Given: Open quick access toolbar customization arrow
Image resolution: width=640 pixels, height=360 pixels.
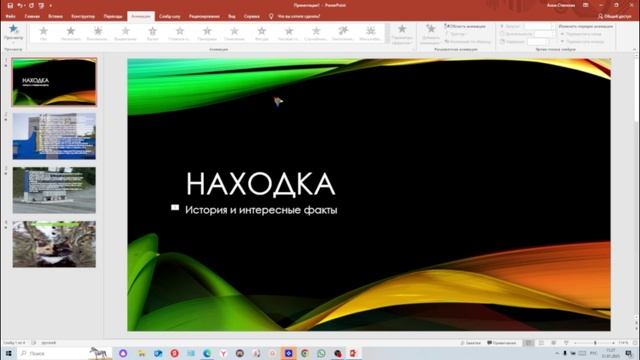Looking at the screenshot, I should 51,6.
